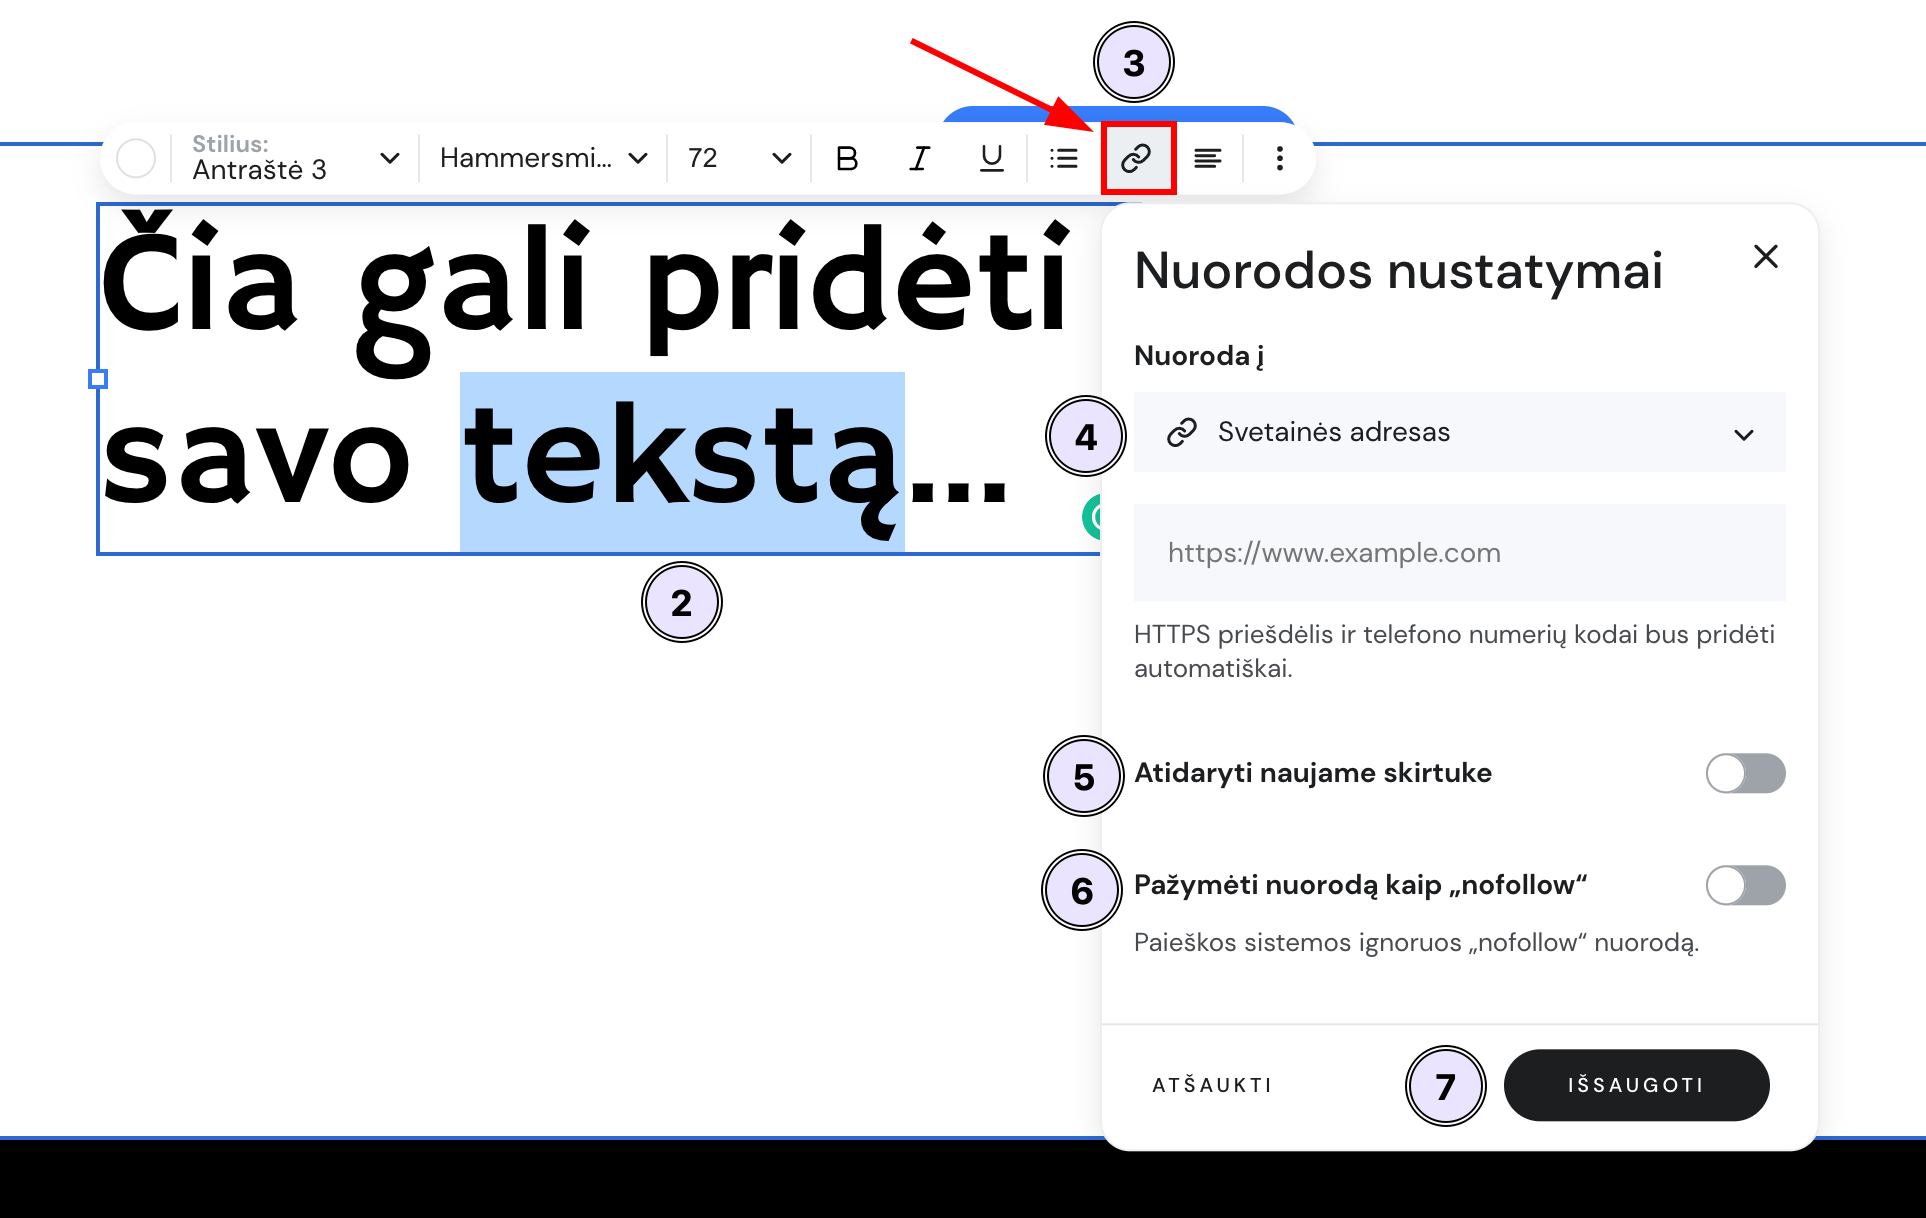Click the chain icon beside Svetainės adresas
Image resolution: width=1926 pixels, height=1218 pixels.
coord(1182,432)
